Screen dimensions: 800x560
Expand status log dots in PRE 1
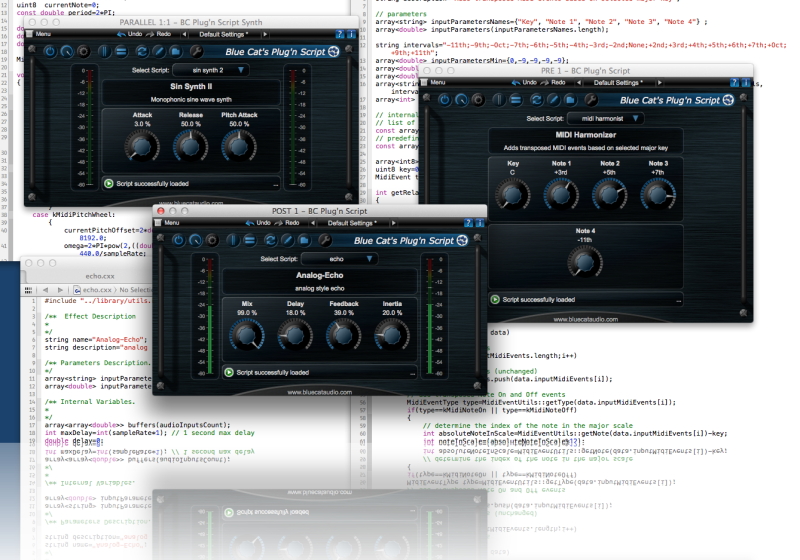coord(678,301)
